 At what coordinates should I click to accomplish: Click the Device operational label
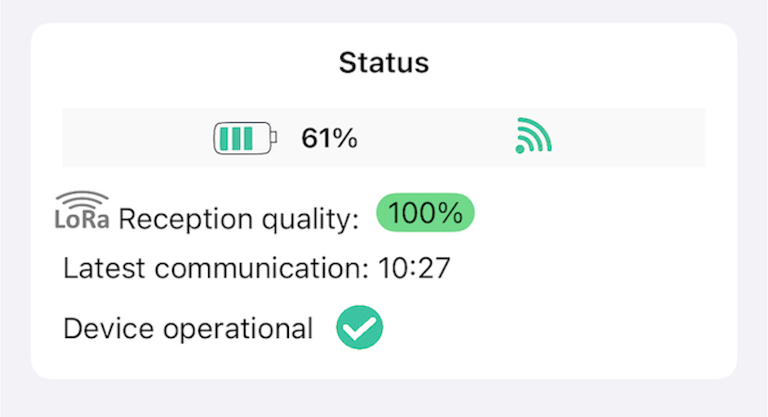tap(188, 328)
